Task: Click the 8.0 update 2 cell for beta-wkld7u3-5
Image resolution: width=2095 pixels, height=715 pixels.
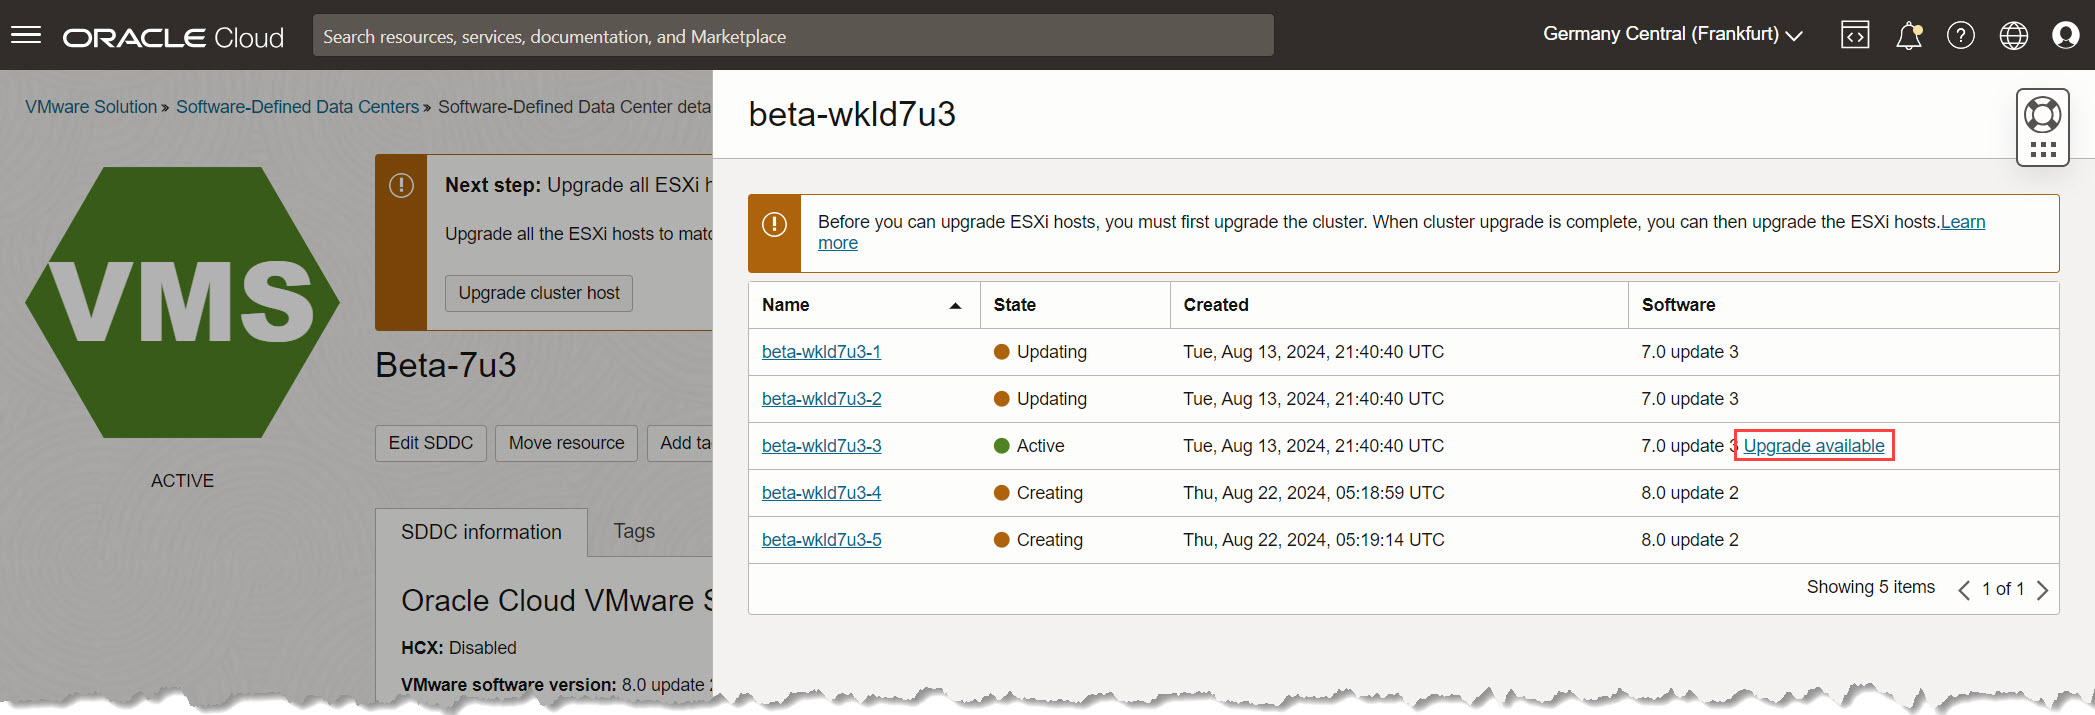Action: tap(1690, 540)
